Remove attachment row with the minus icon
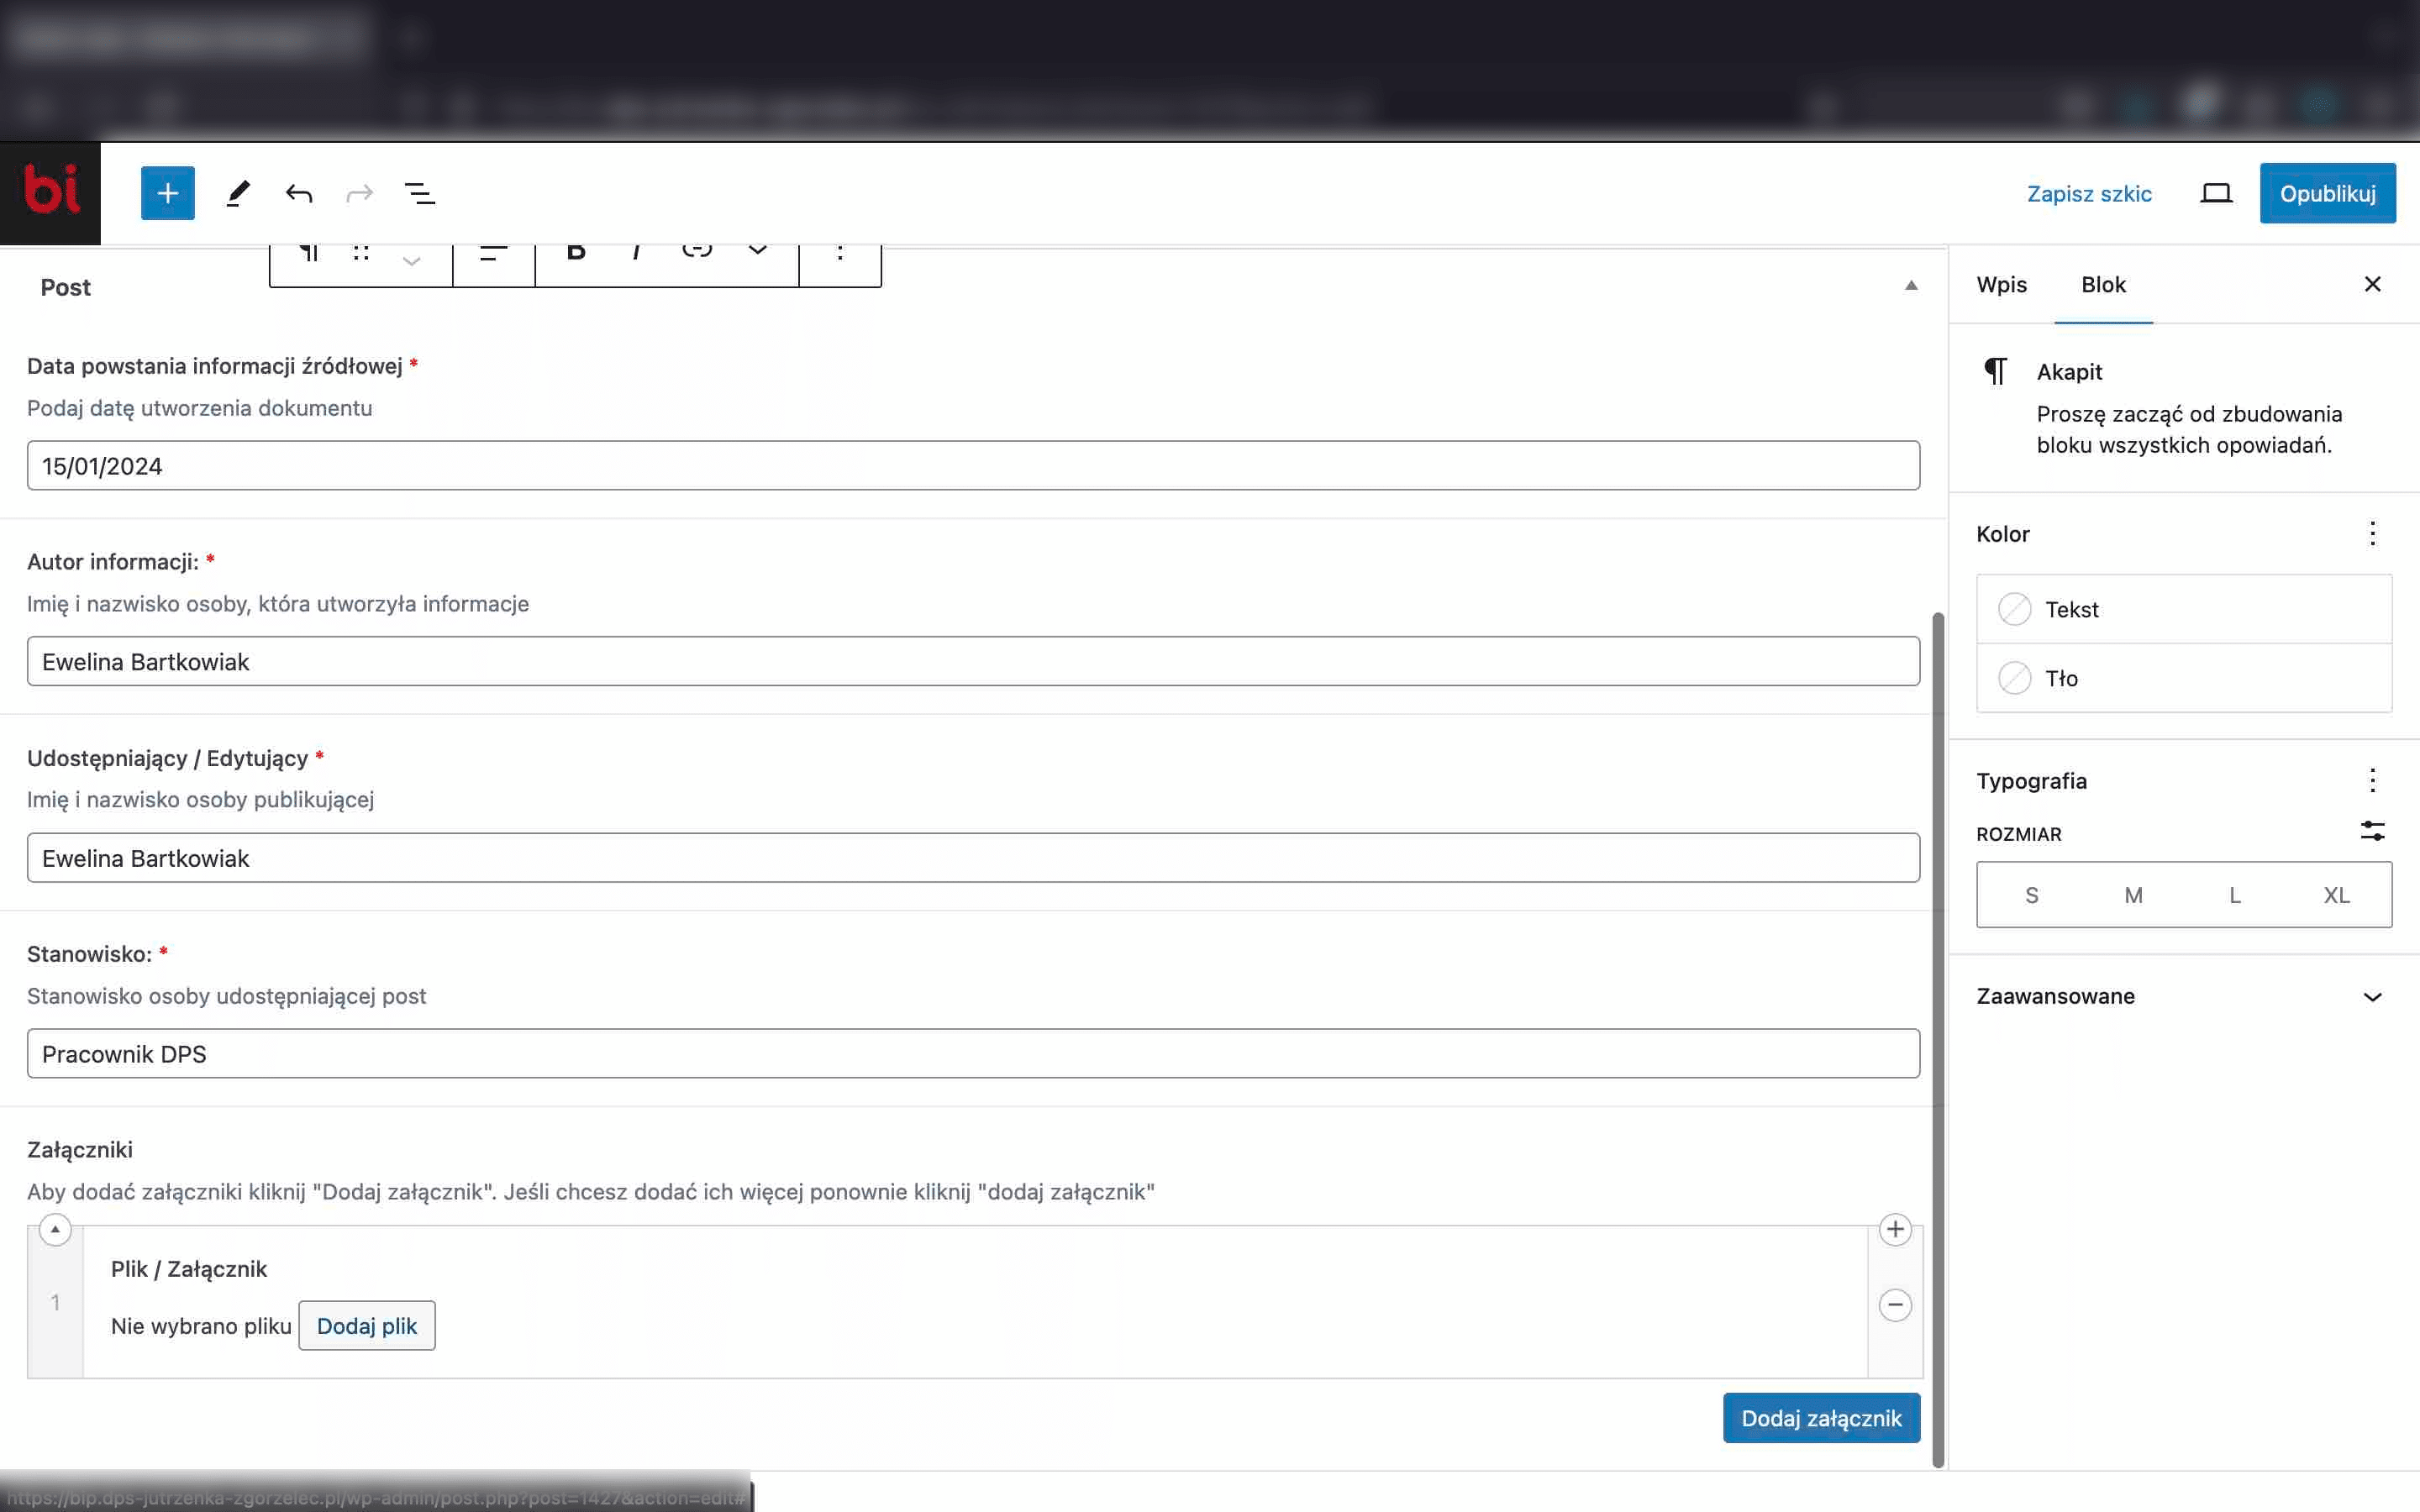 pos(1895,1305)
